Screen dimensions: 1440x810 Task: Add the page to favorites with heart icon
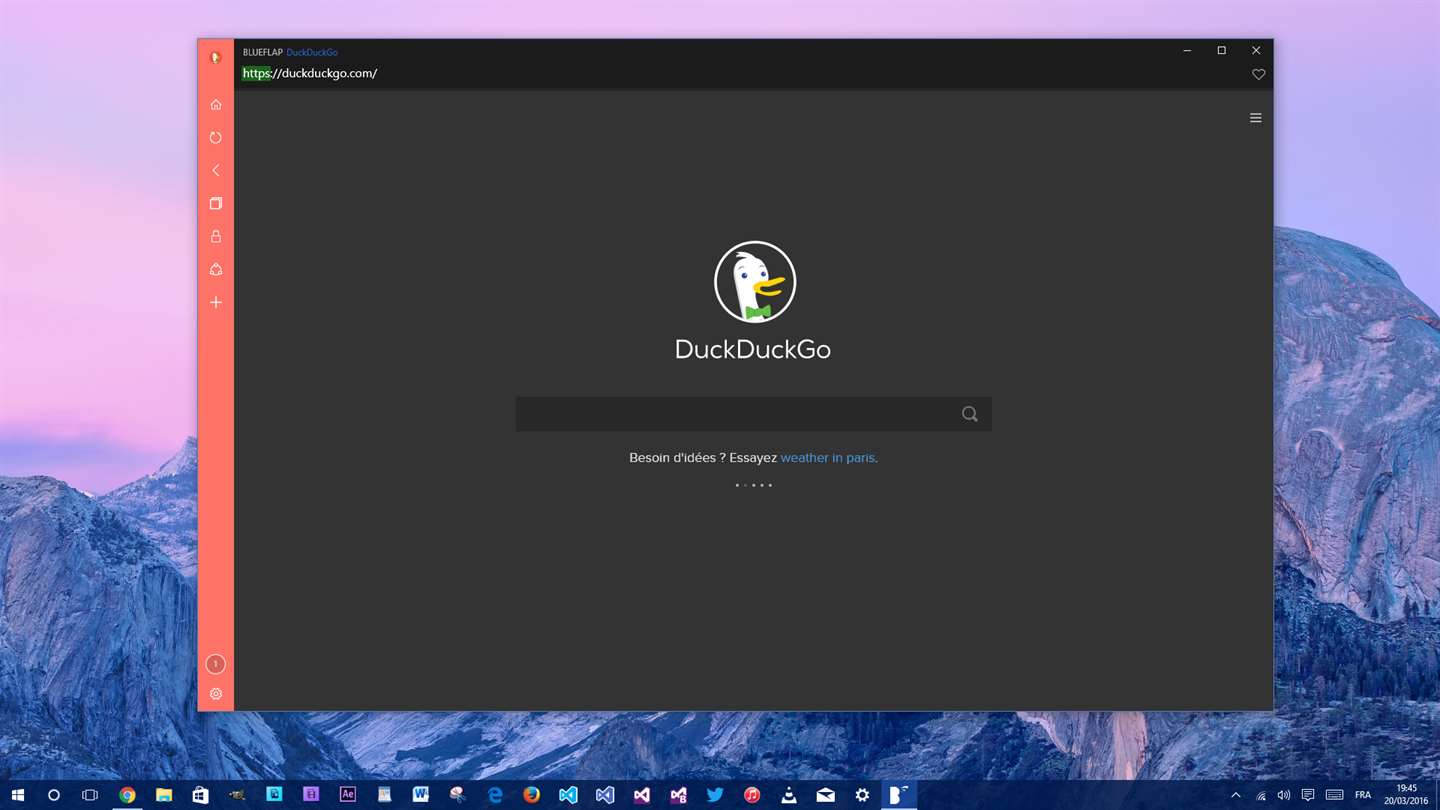pos(1258,75)
